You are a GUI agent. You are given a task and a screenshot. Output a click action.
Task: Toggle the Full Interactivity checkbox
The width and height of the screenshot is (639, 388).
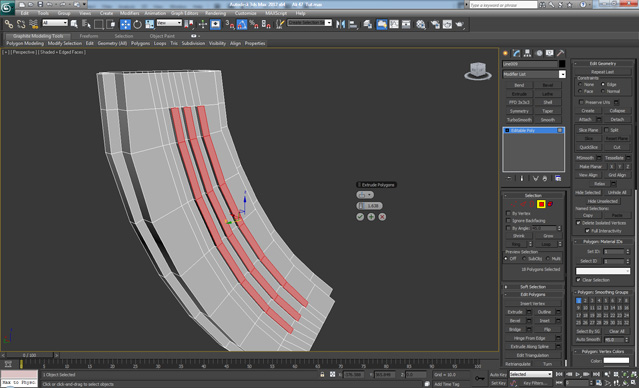pyautogui.click(x=587, y=231)
